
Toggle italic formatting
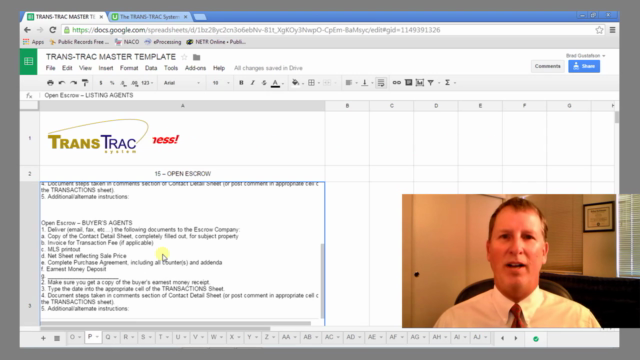[253, 83]
